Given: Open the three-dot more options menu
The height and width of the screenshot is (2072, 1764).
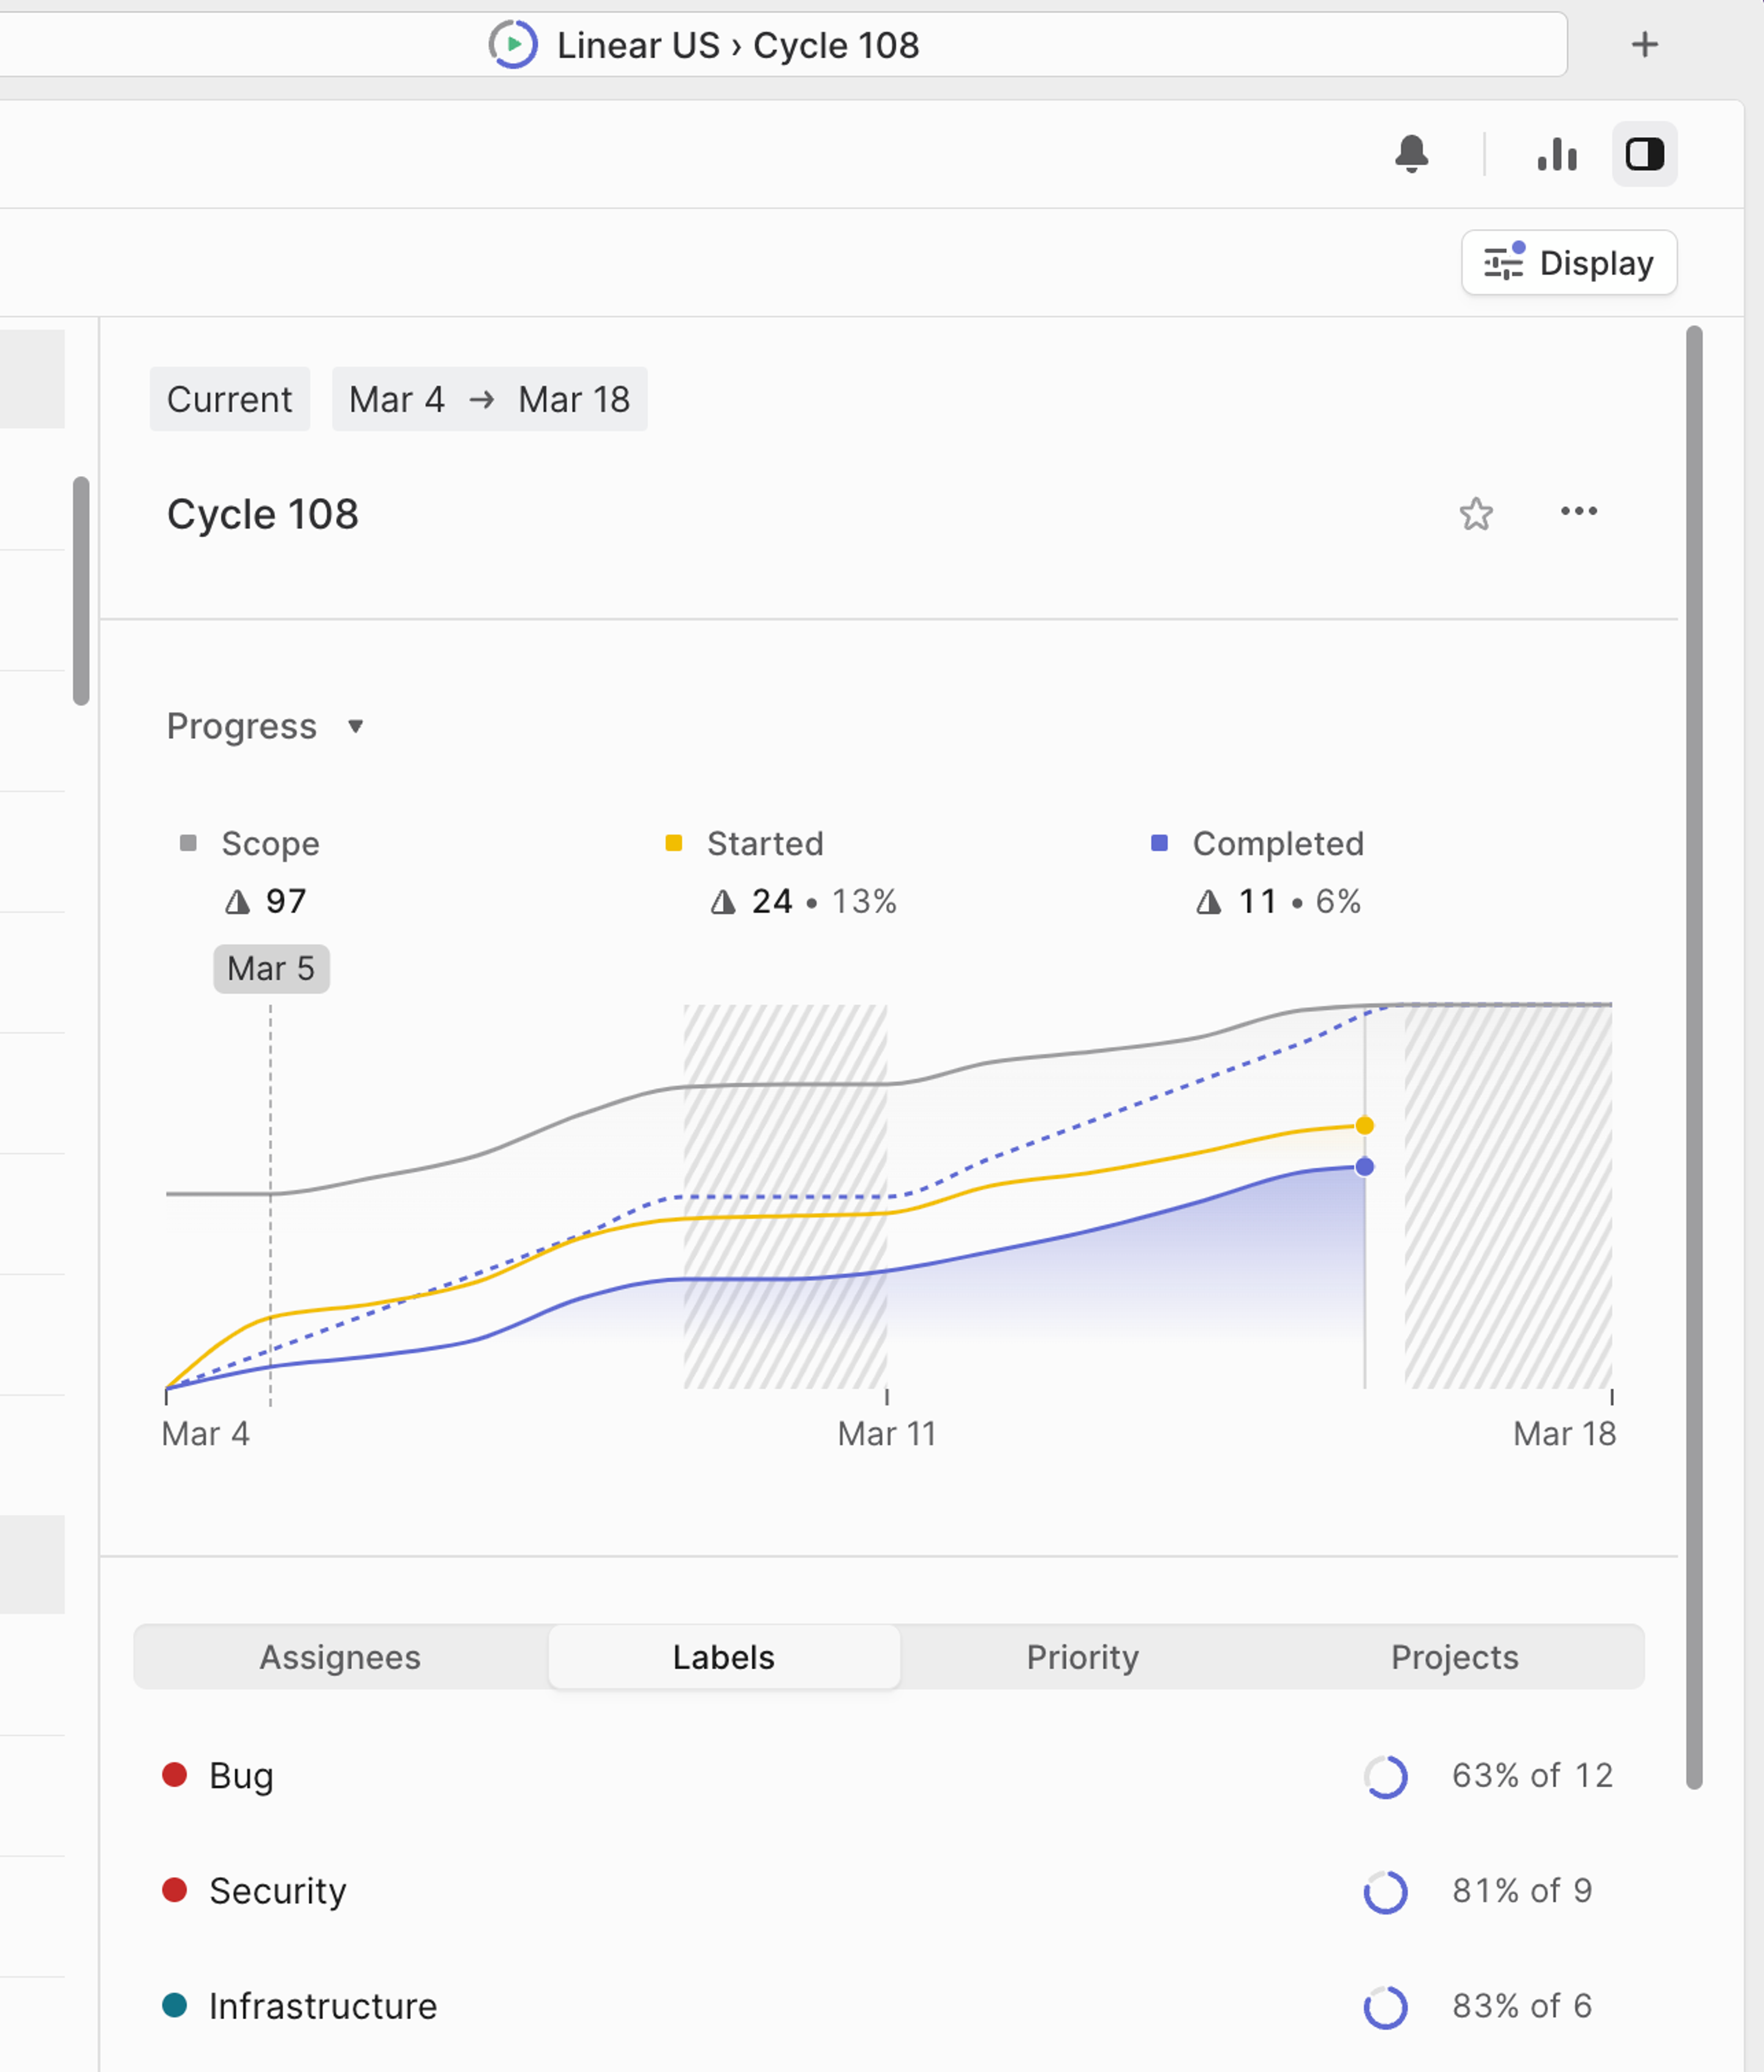Looking at the screenshot, I should (1578, 512).
